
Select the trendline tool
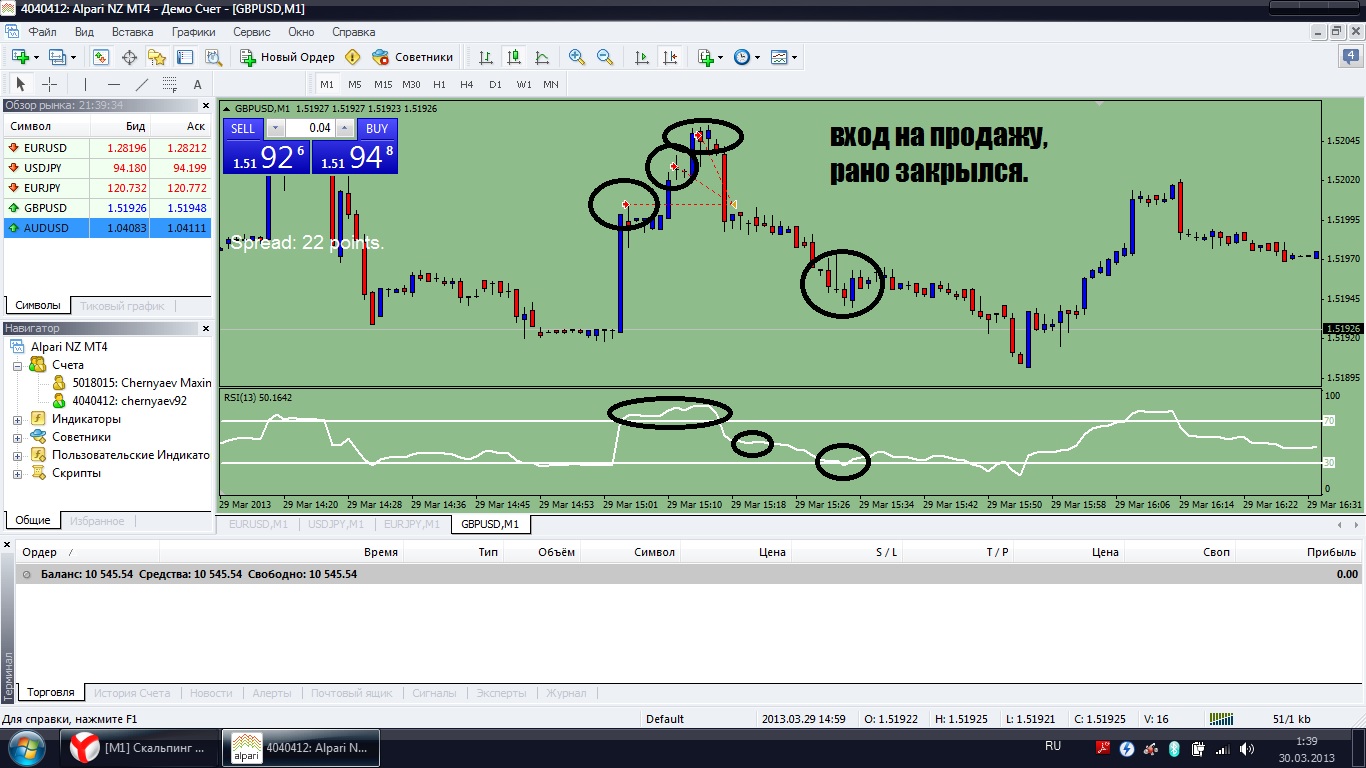[x=141, y=84]
